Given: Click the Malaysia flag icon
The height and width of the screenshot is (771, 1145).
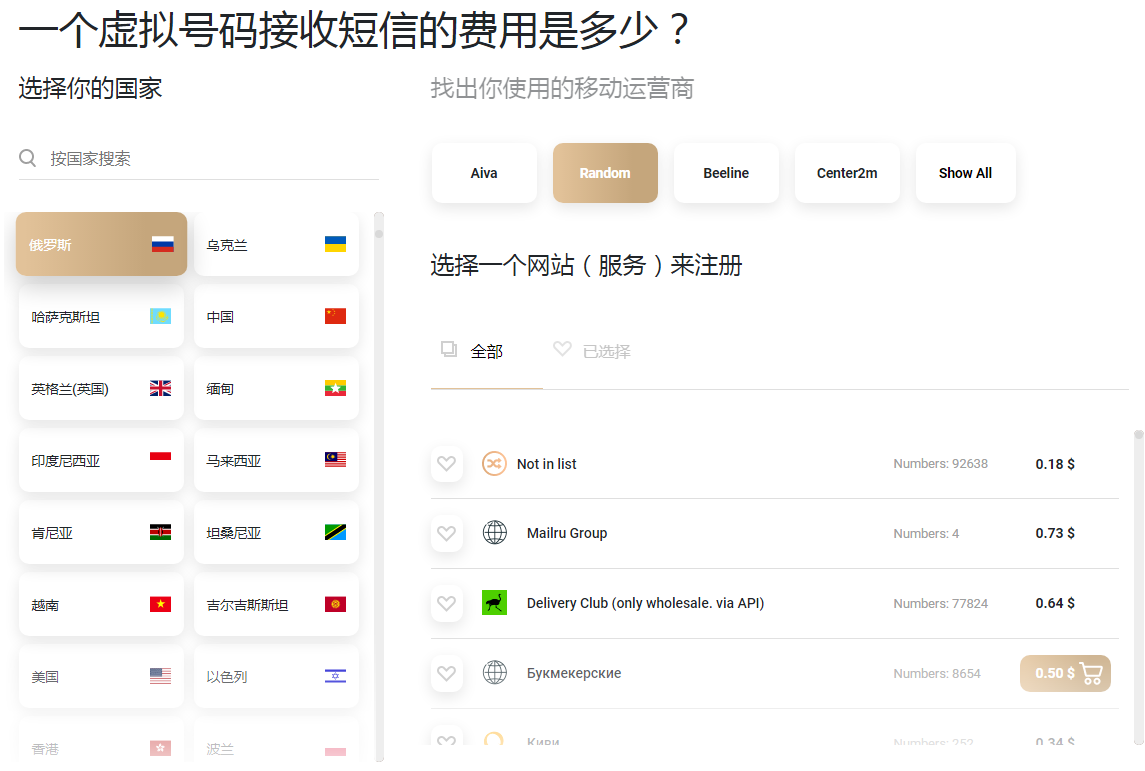Looking at the screenshot, I should click(x=335, y=459).
